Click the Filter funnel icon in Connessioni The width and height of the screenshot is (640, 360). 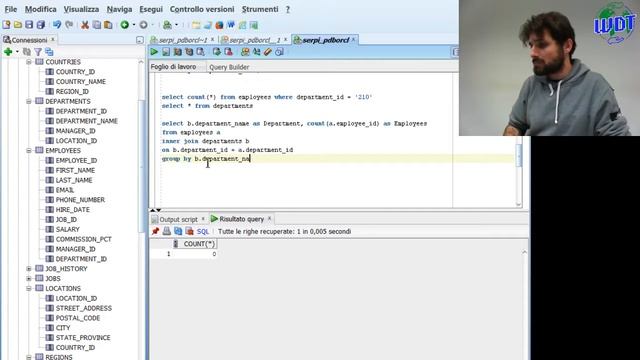(38, 51)
